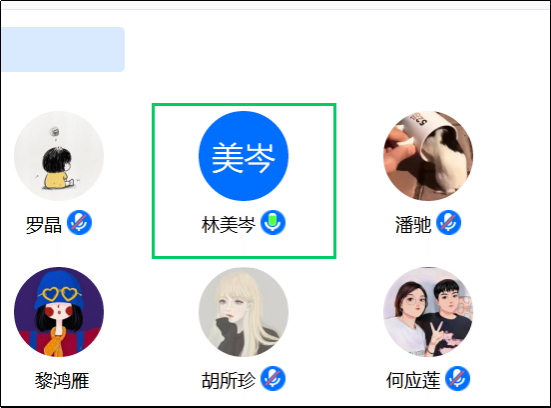
Task: Open the blue 美岑 initials avatar
Action: click(x=244, y=156)
